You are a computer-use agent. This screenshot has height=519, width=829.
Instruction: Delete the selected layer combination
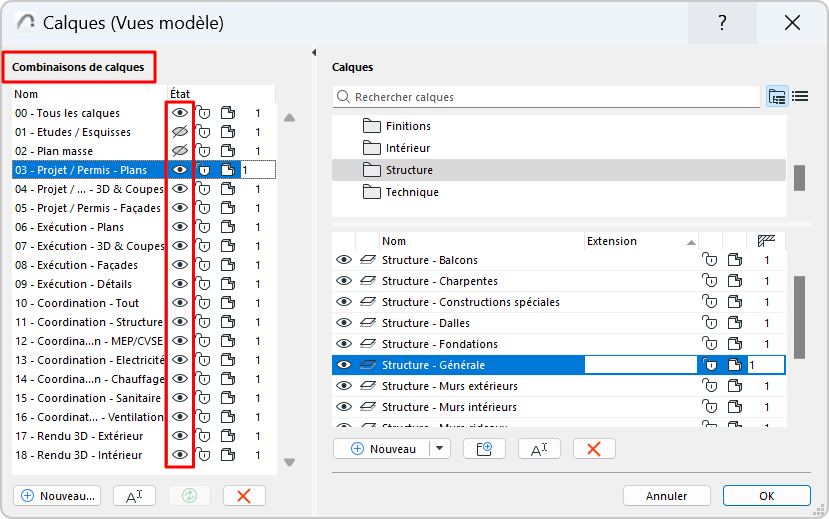coord(243,496)
